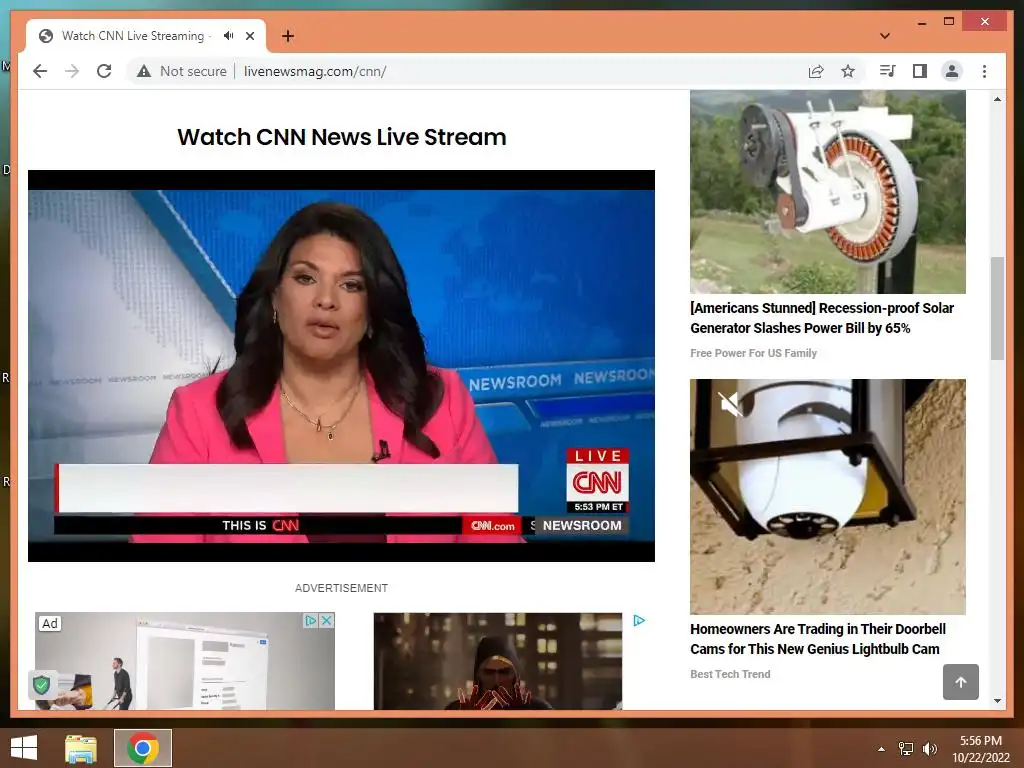Click the scroll-to-top arrow button
Viewport: 1024px width, 768px height.
[x=961, y=682]
